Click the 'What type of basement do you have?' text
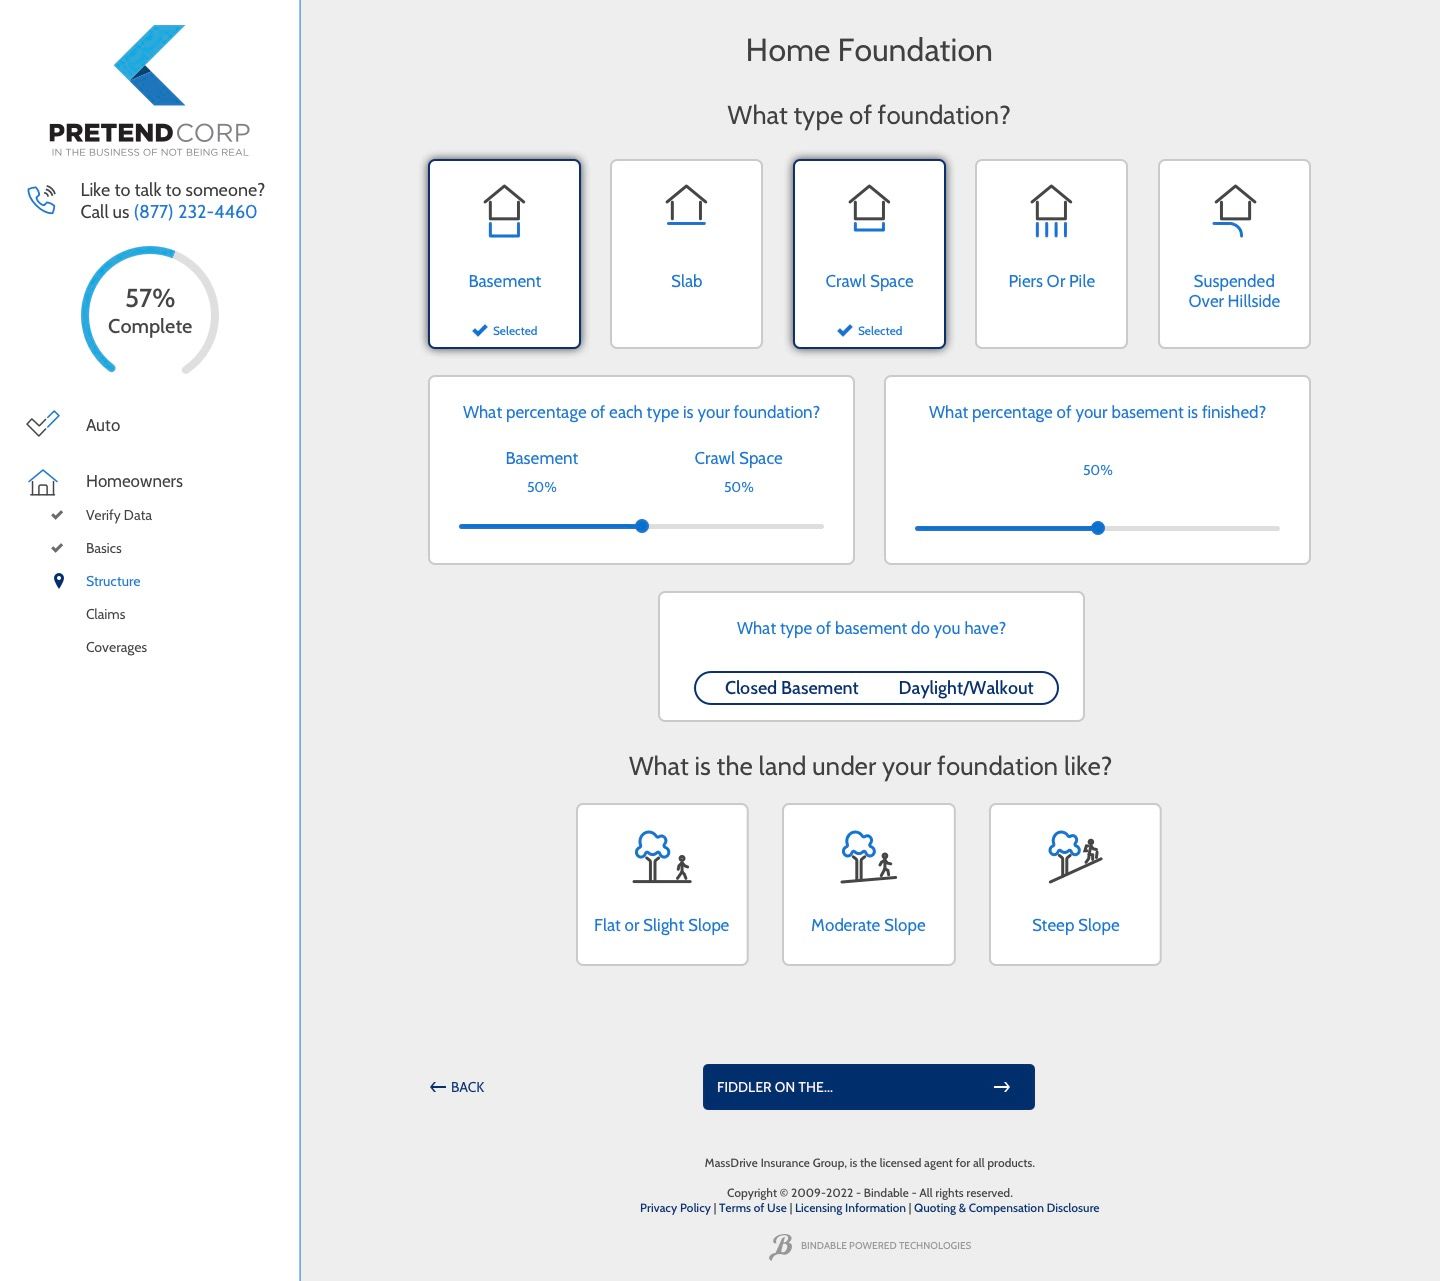Screen dimensions: 1440x1281 pos(871,628)
